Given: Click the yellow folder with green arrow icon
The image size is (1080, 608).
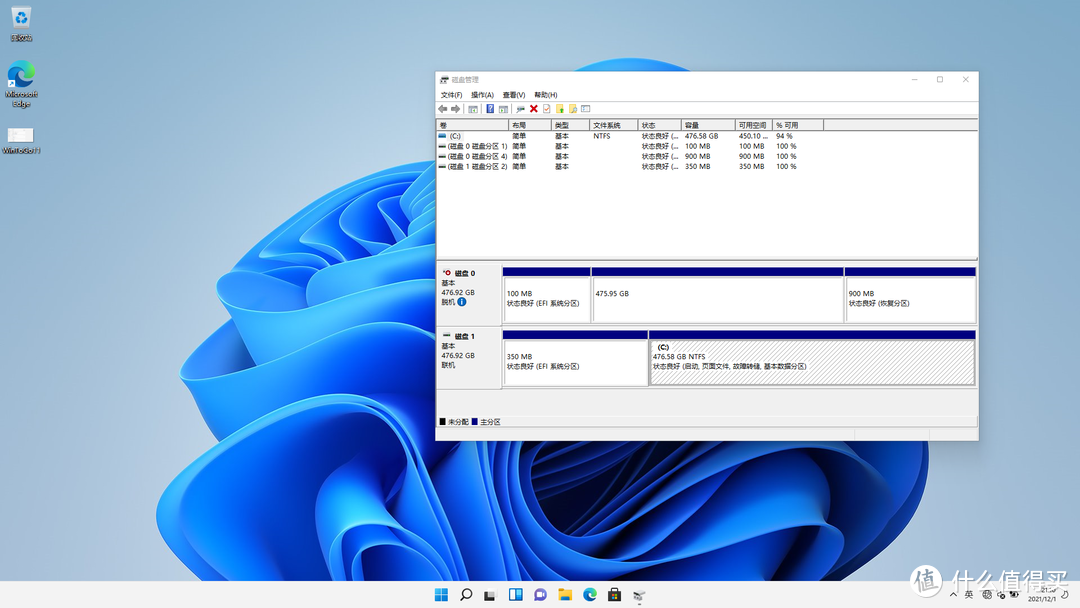Looking at the screenshot, I should (560, 109).
